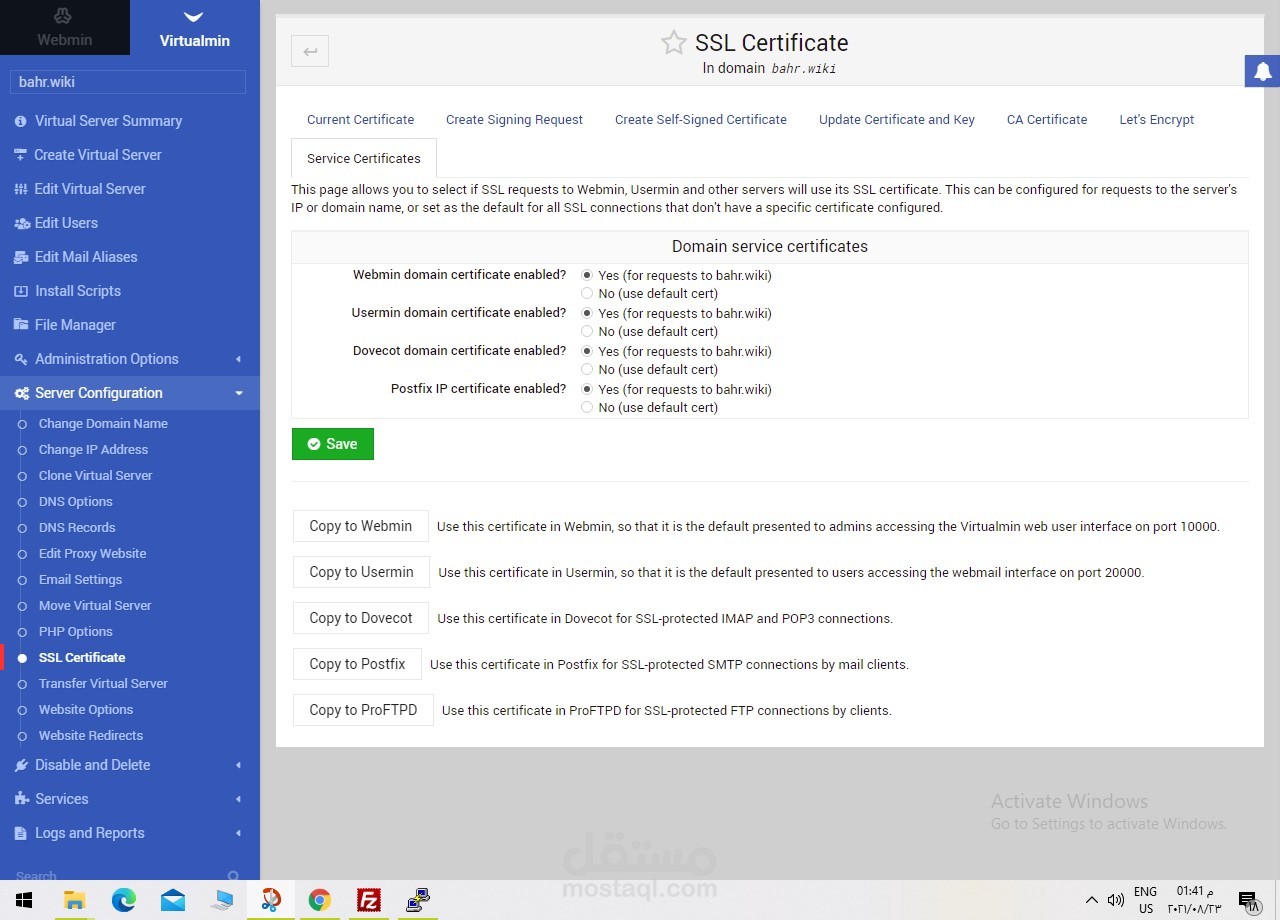Click the Administration Options wrench icon
This screenshot has width=1280, height=920.
(20, 359)
